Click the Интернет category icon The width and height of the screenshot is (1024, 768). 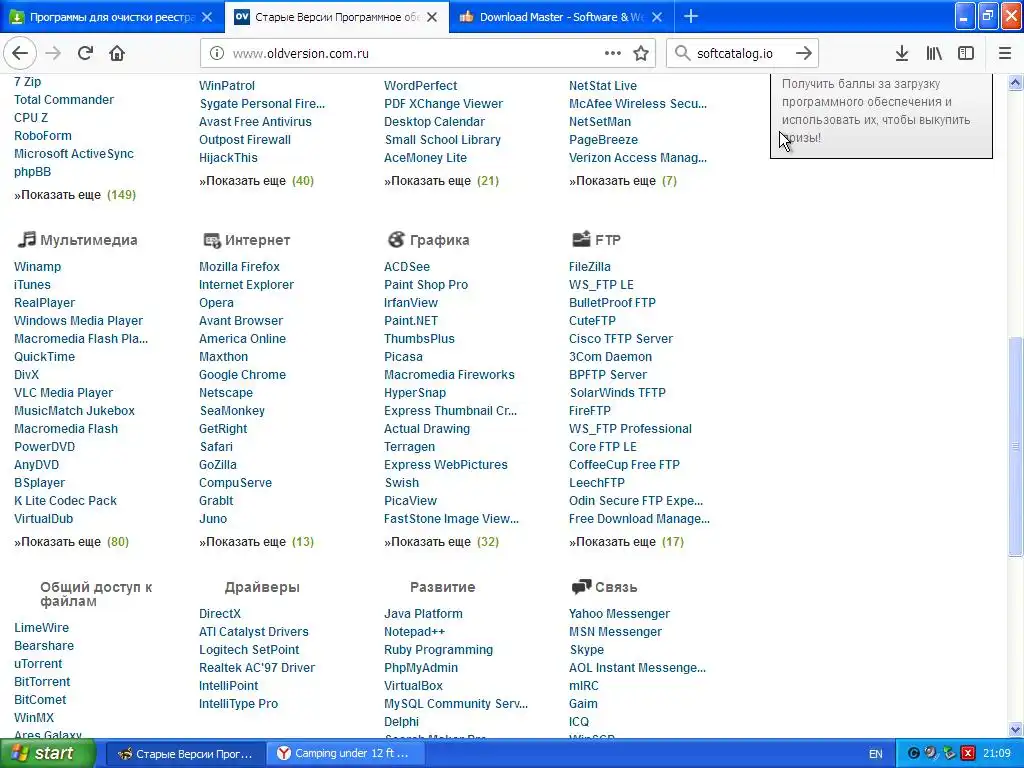coord(212,240)
